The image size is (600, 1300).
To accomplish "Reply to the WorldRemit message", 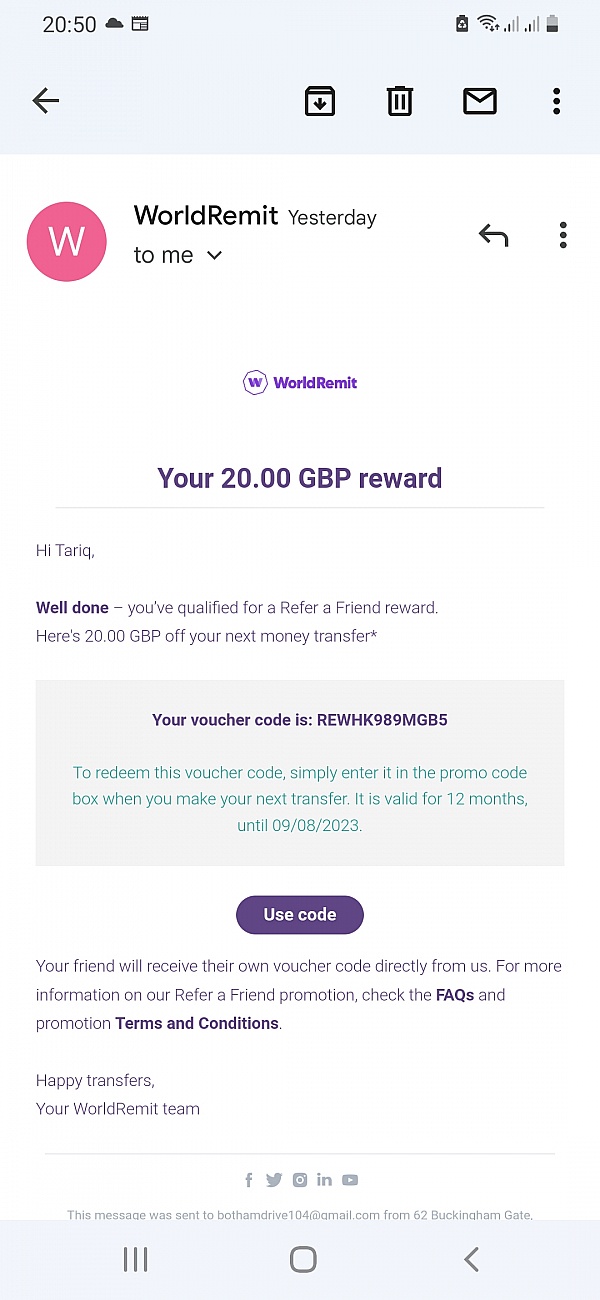I will [x=493, y=235].
